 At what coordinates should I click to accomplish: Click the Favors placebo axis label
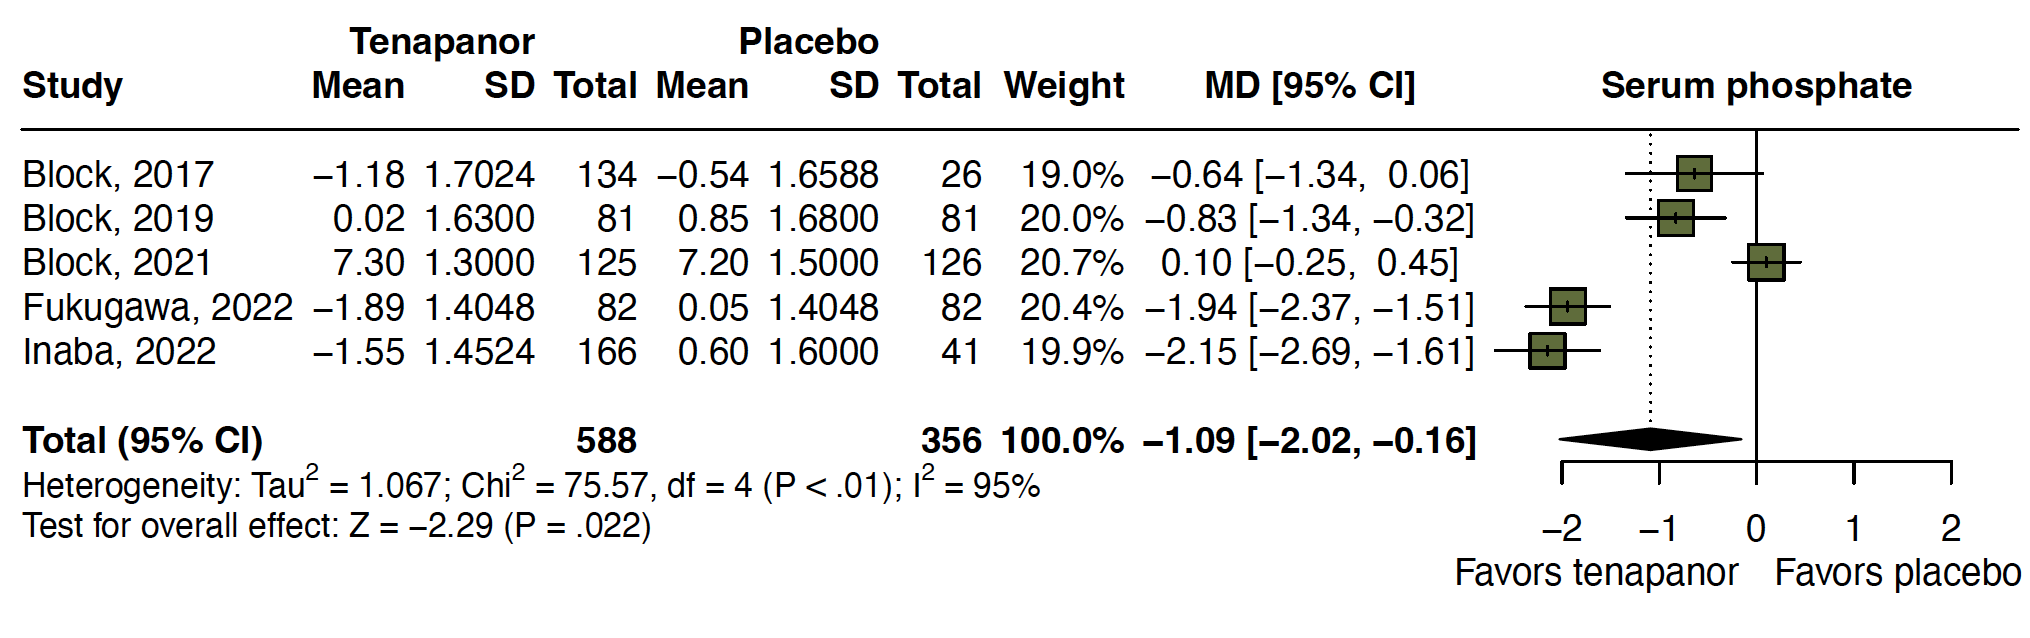[x=1898, y=573]
